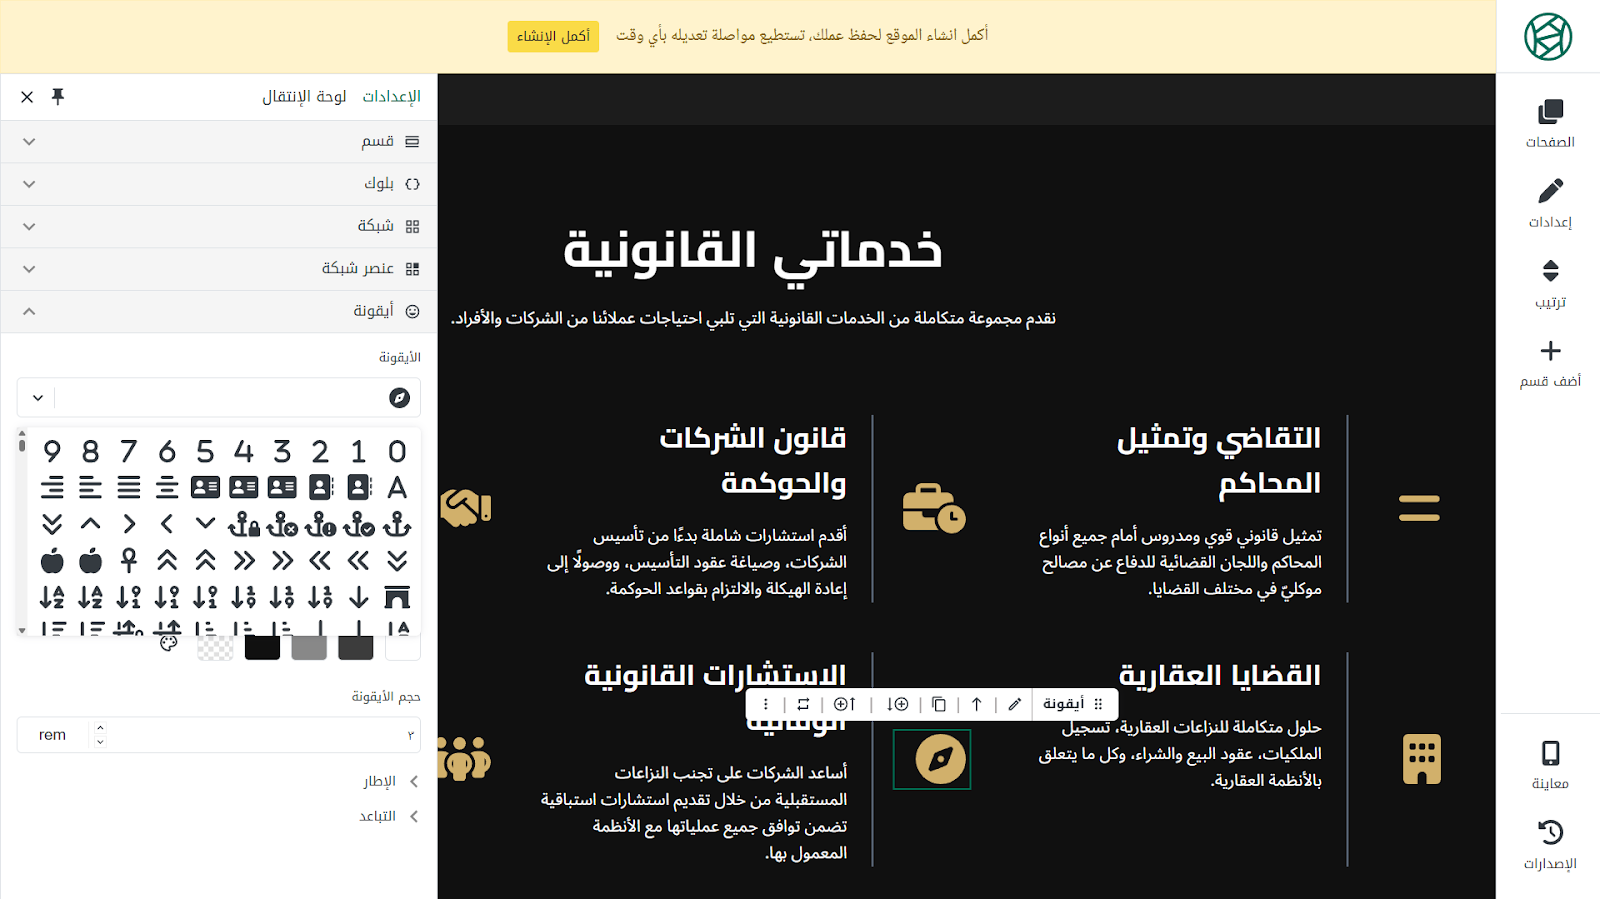Click the duplicate icon in floating toolbar
1600x899 pixels.
pyautogui.click(x=938, y=704)
